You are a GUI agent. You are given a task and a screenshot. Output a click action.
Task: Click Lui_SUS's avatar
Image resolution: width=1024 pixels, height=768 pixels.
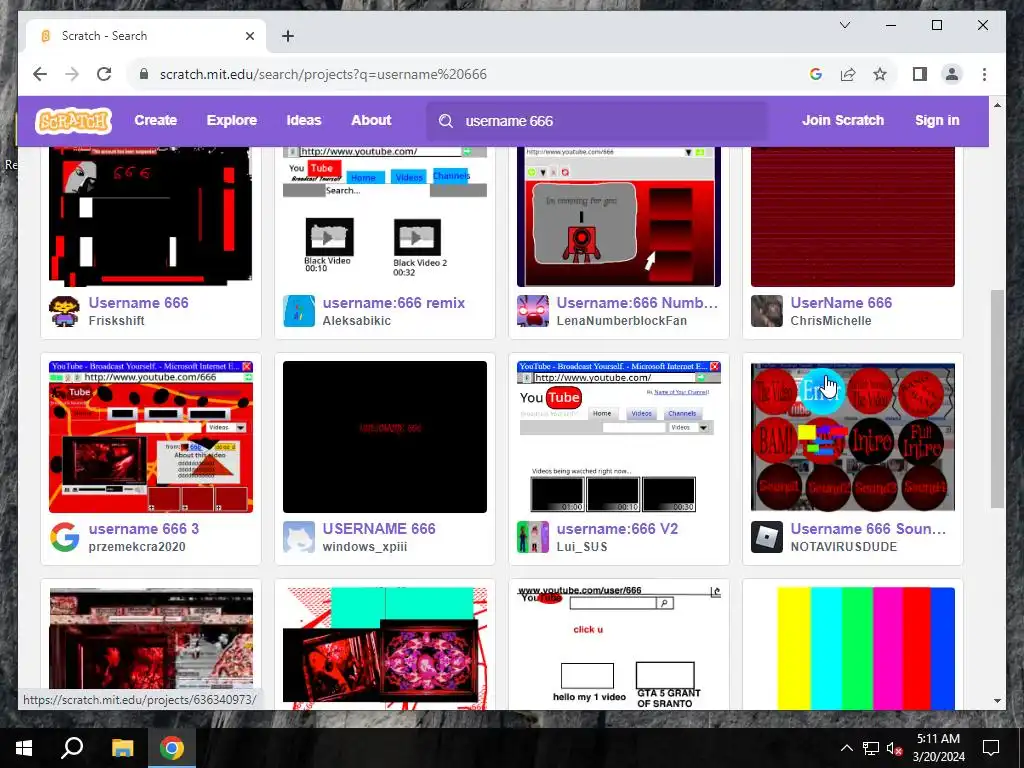point(533,537)
